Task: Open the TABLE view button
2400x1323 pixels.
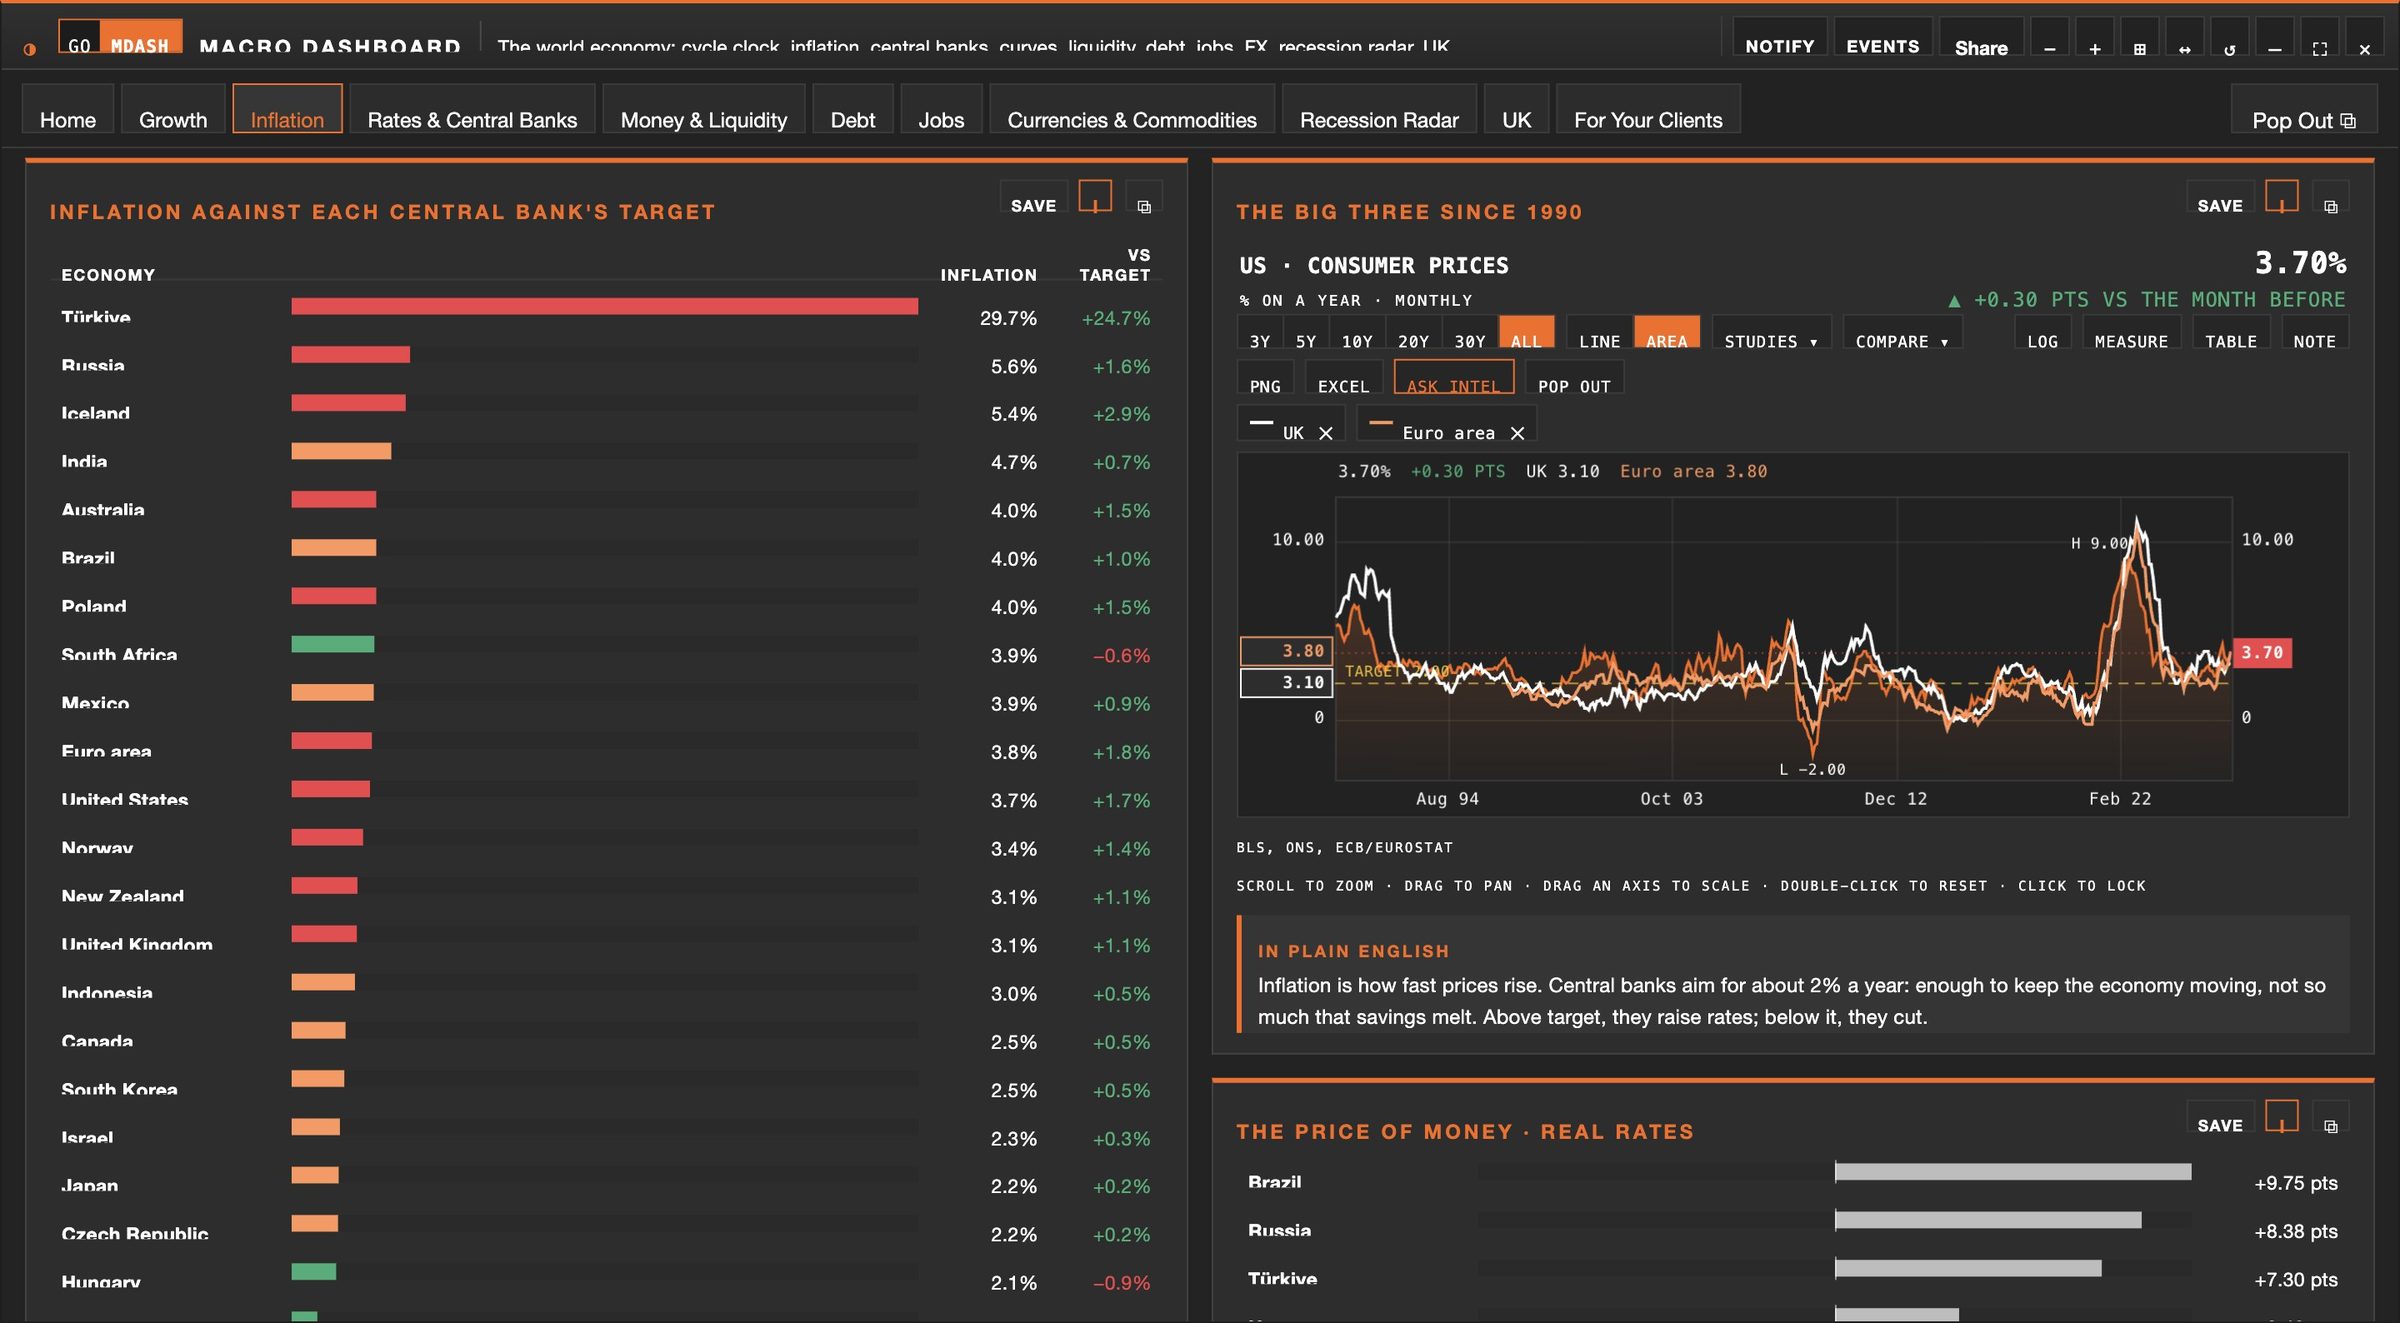Action: (2231, 332)
